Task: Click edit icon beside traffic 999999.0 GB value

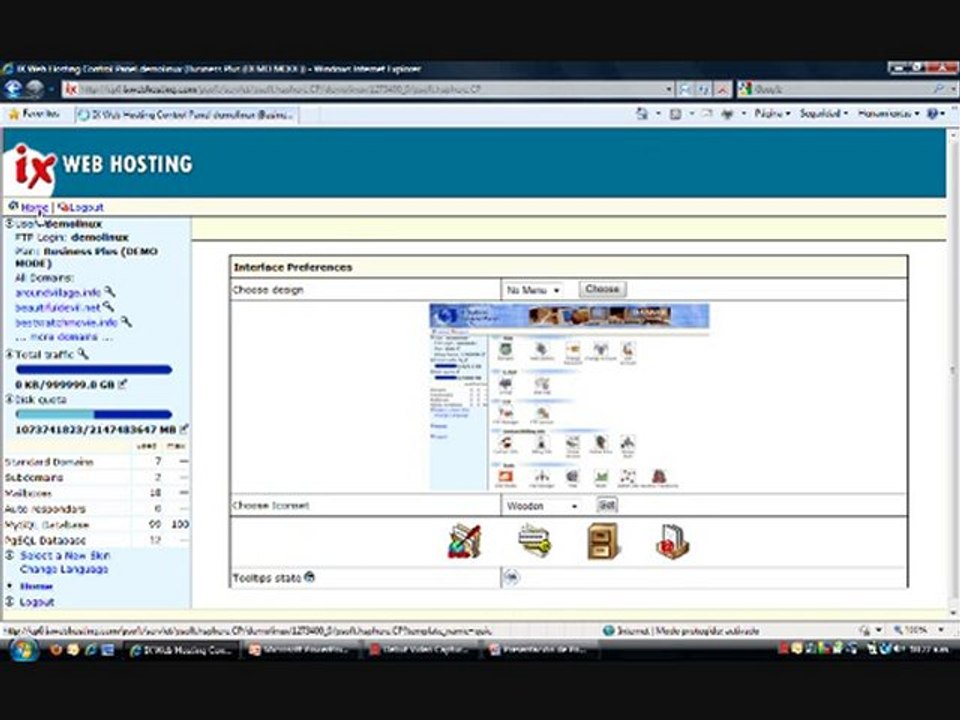Action: 122,384
